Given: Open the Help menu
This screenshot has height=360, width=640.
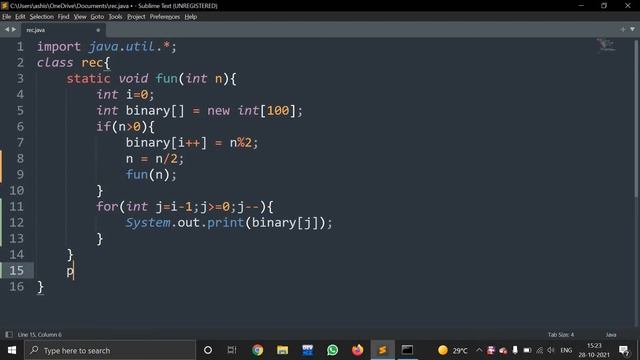Looking at the screenshot, I should tap(191, 17).
